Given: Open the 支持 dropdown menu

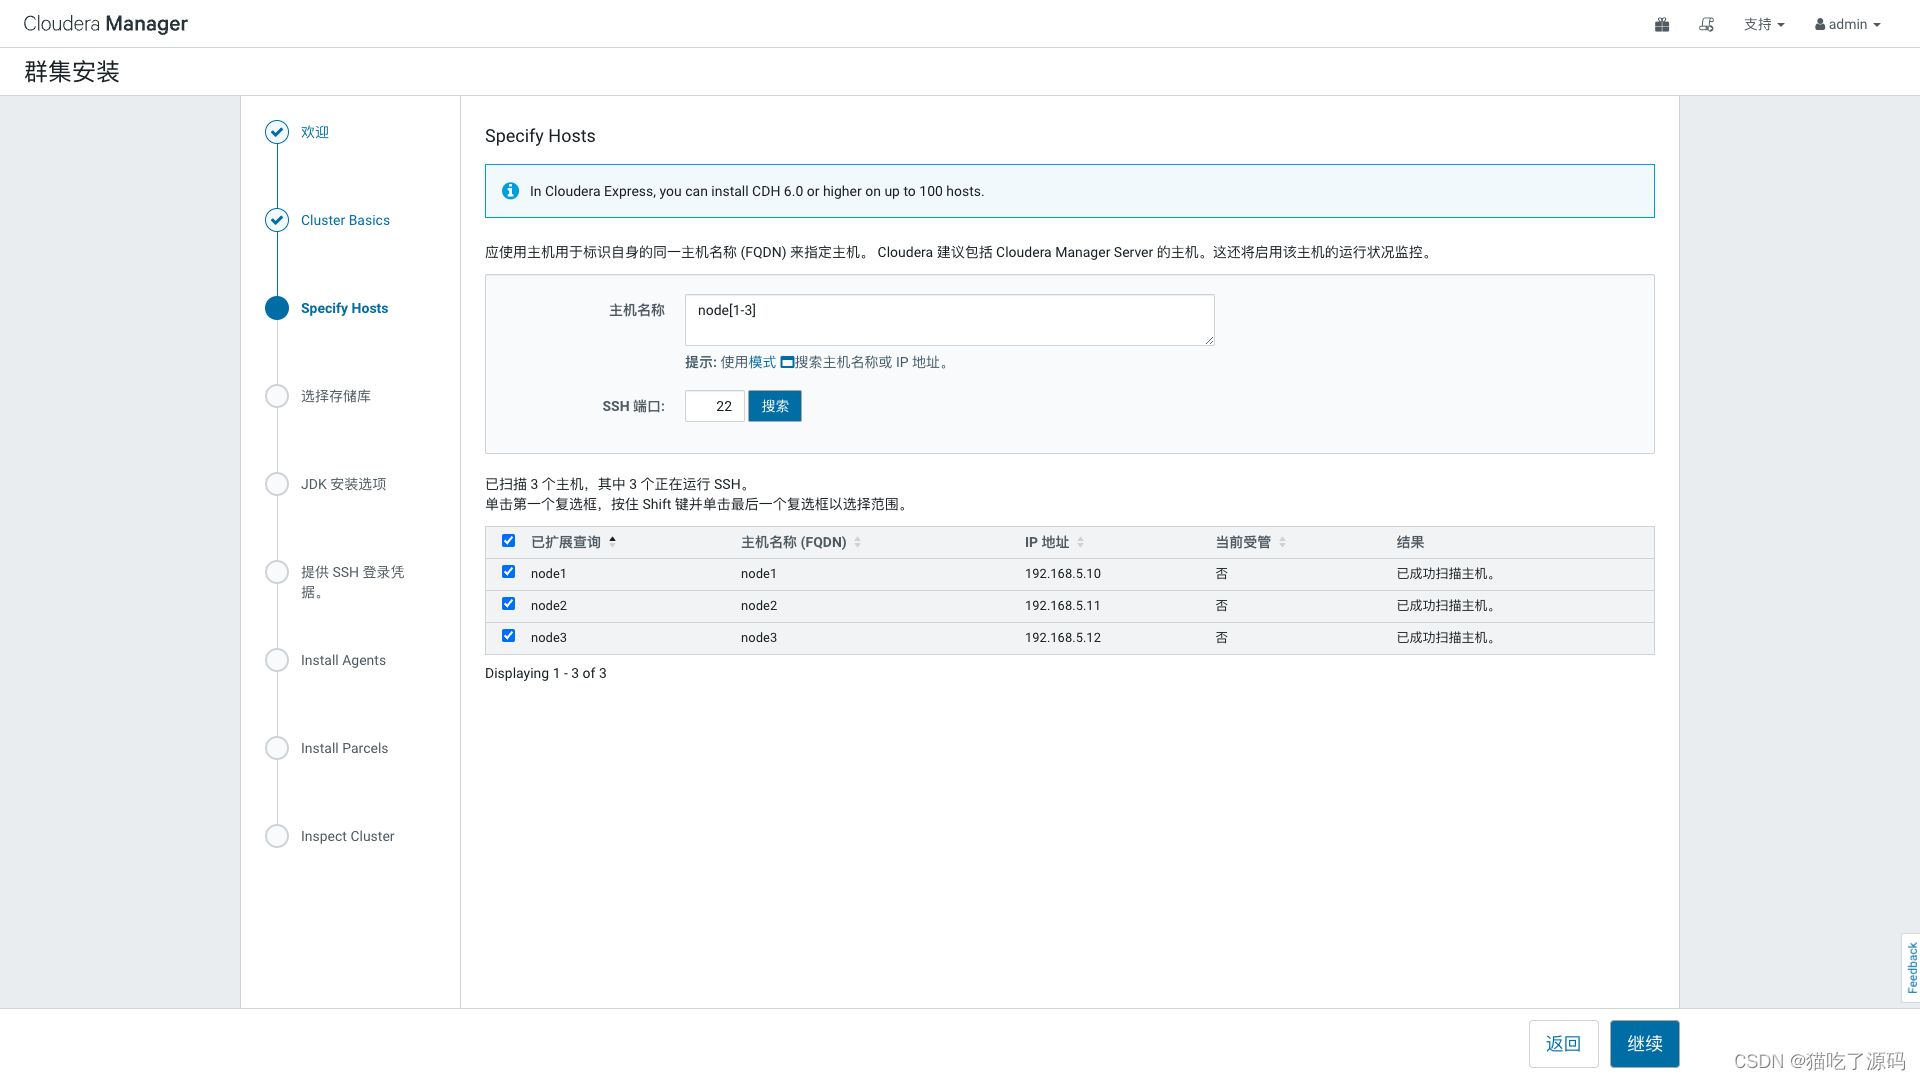Looking at the screenshot, I should 1763,24.
